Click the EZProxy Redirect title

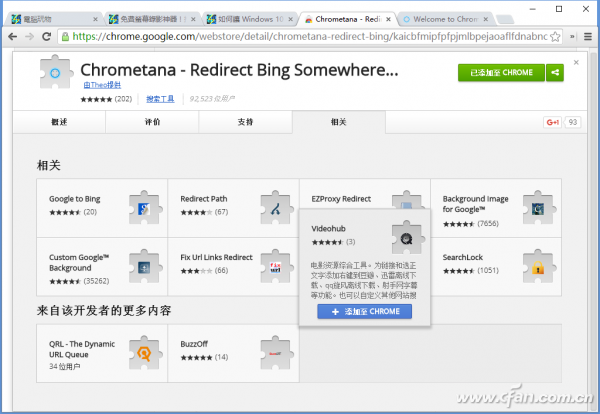point(341,199)
